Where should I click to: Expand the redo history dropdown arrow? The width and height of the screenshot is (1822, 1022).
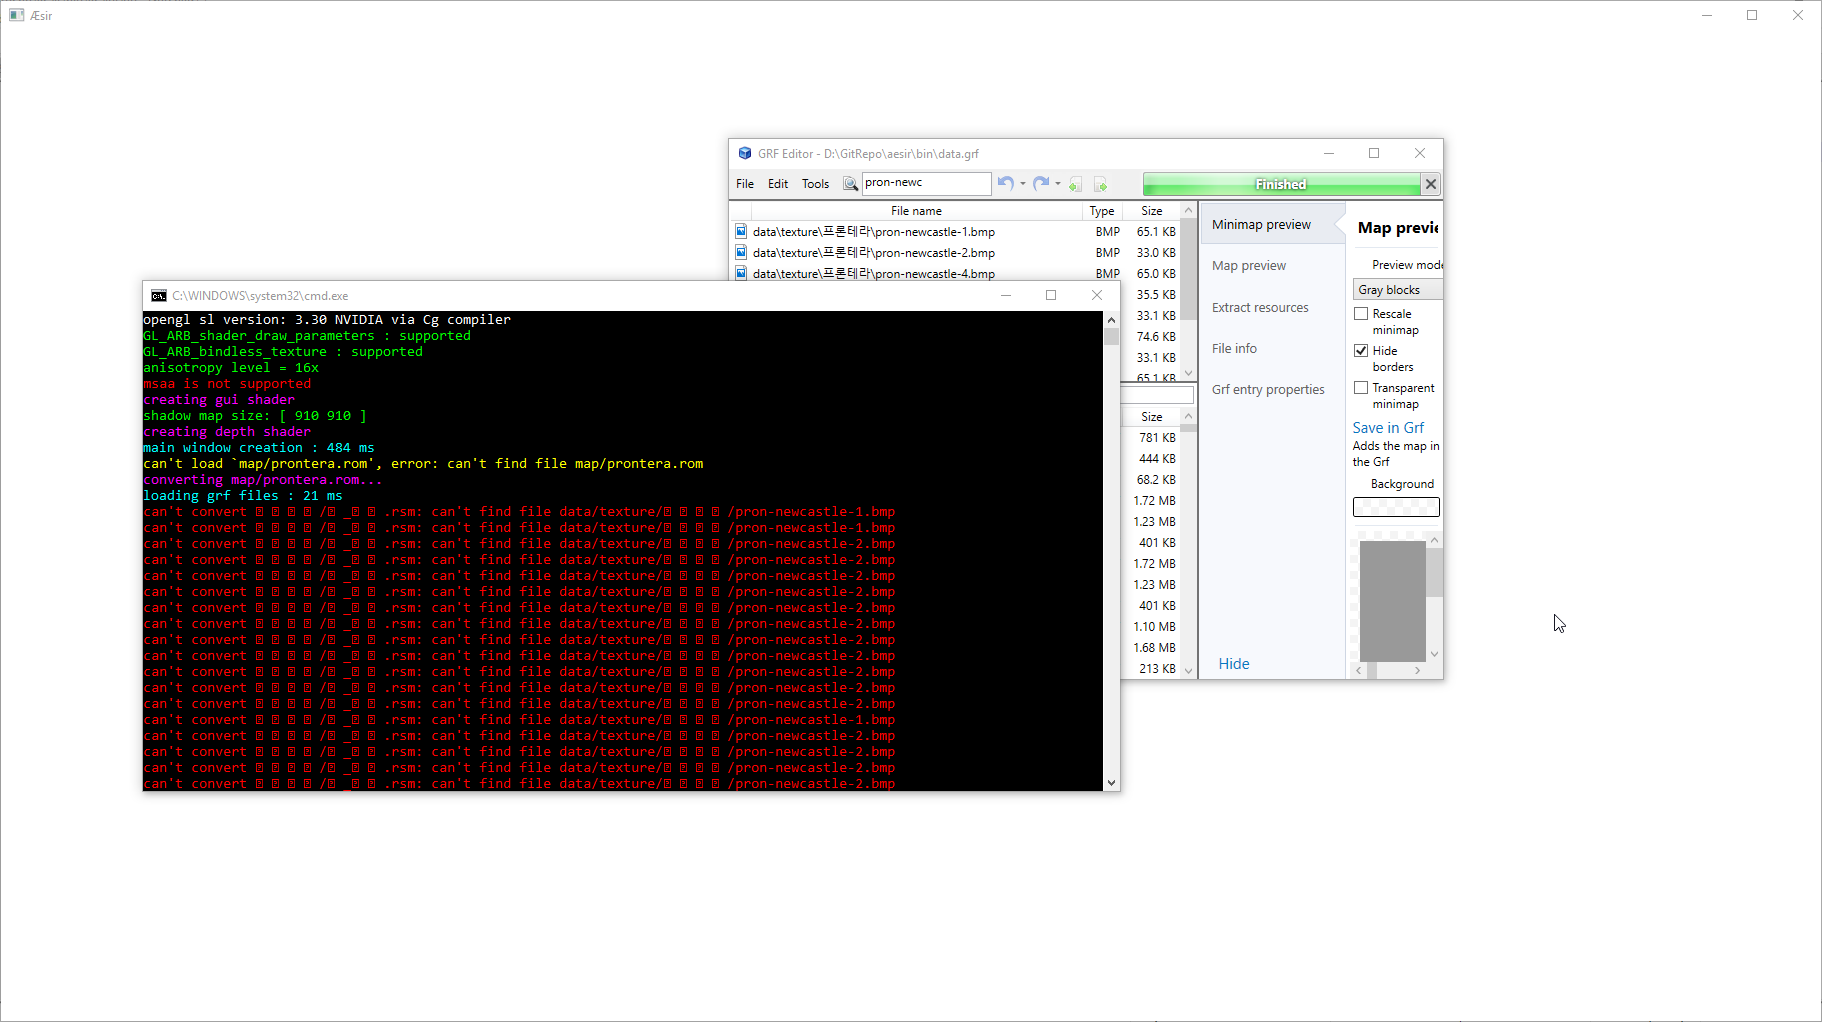click(x=1058, y=184)
